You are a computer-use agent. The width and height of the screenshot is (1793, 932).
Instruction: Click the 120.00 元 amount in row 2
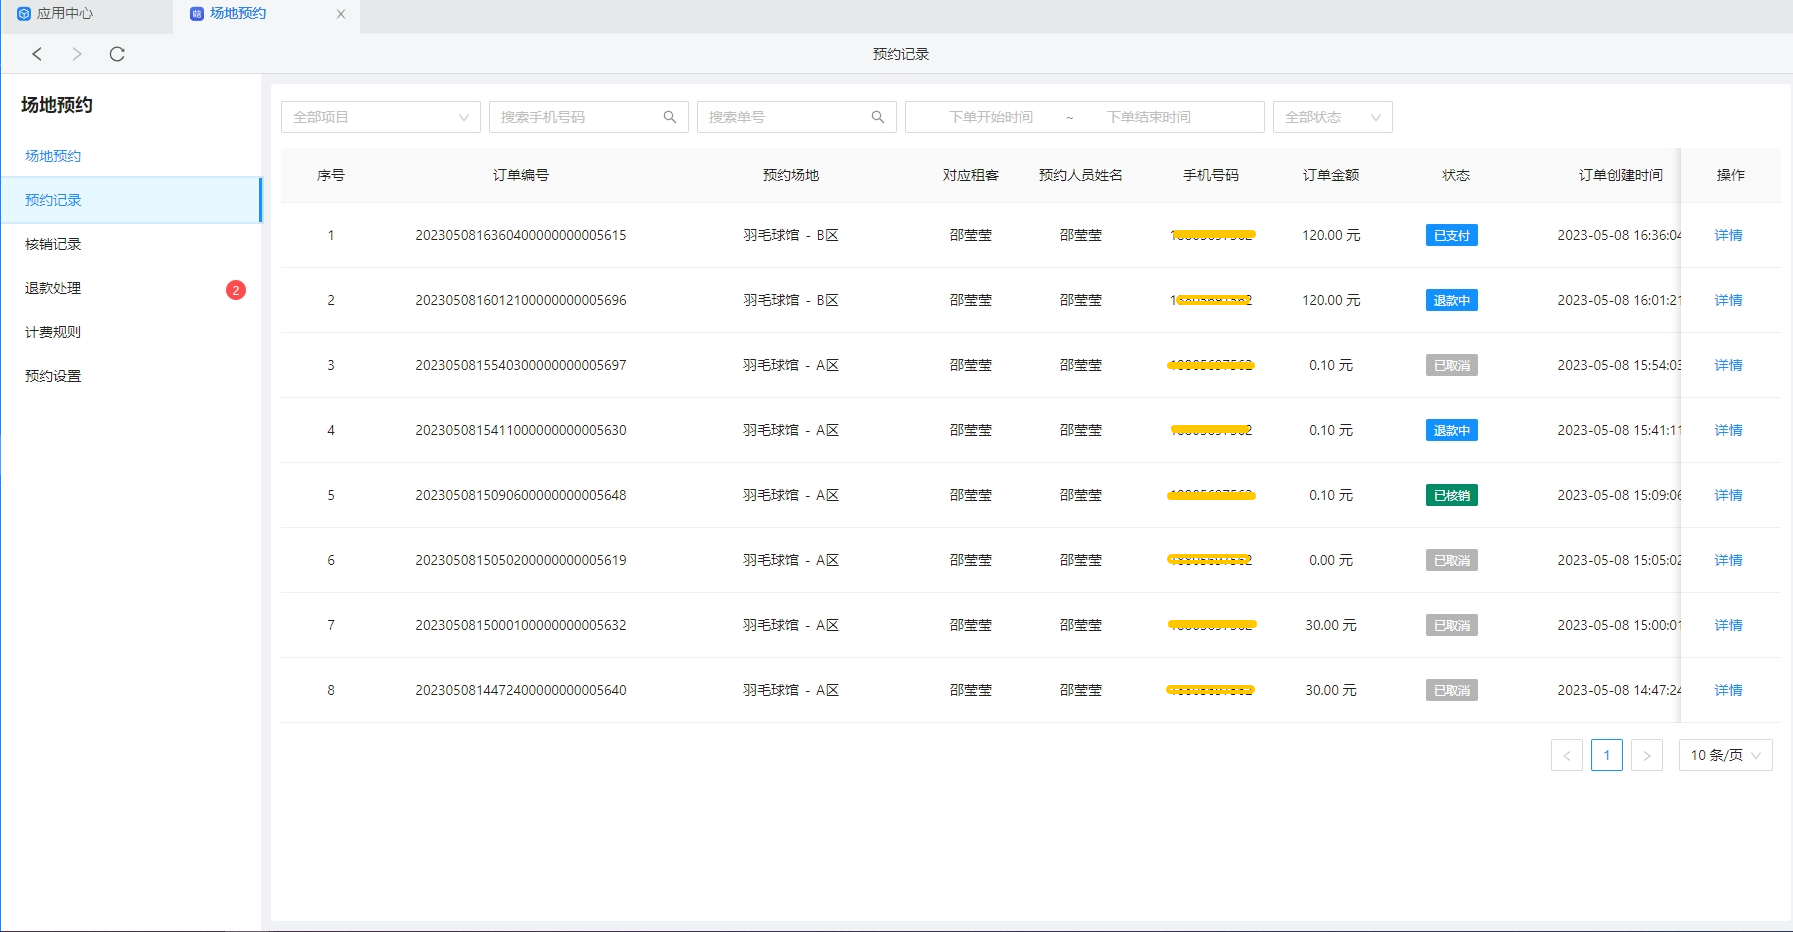pos(1331,300)
